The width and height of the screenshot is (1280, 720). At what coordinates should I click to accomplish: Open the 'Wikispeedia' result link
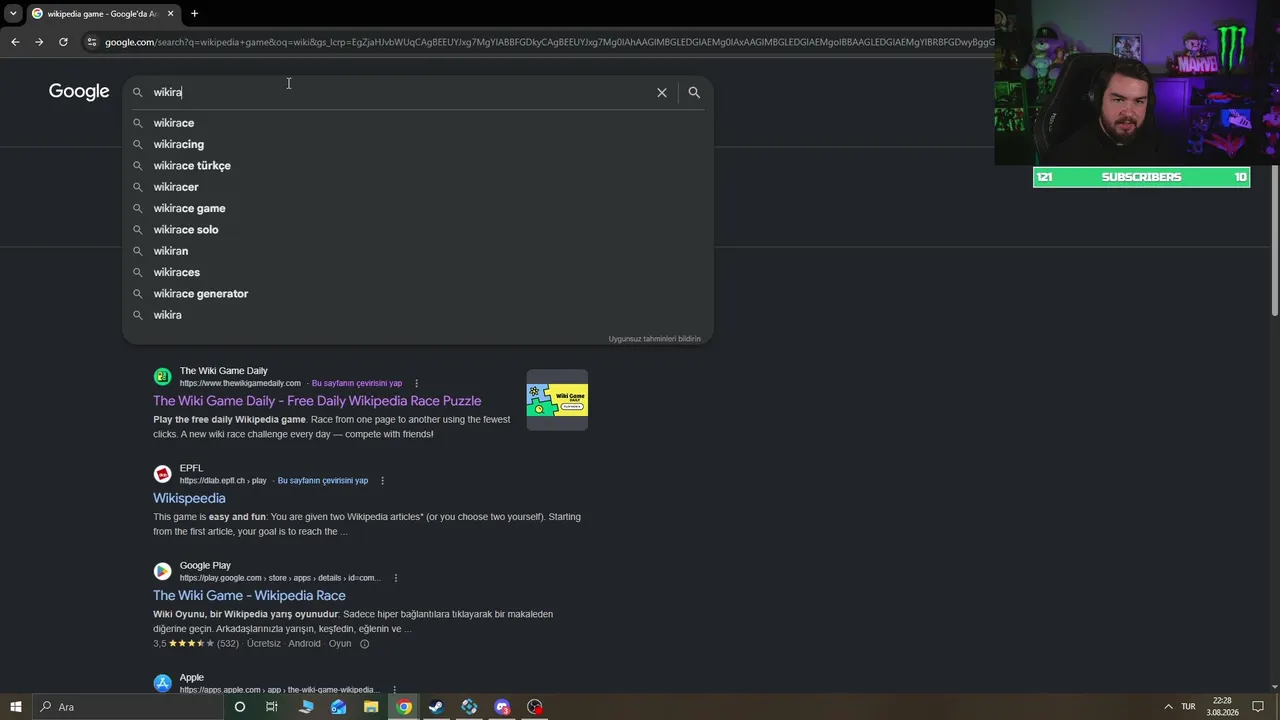[189, 498]
